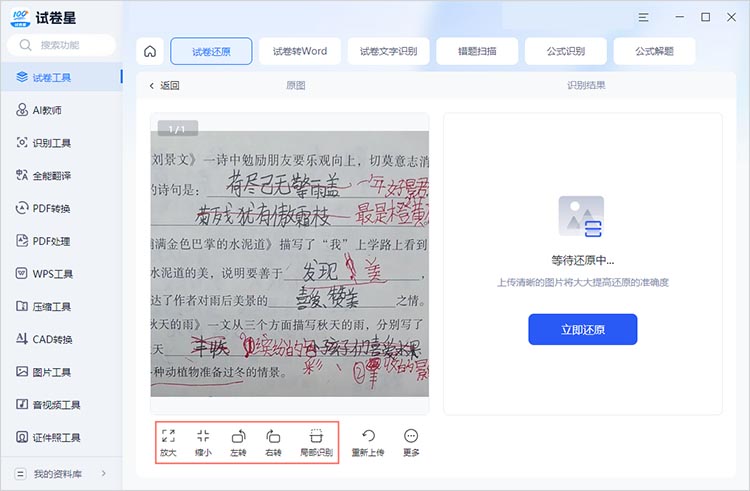Open 音视频工具 in the sidebar

(x=61, y=404)
